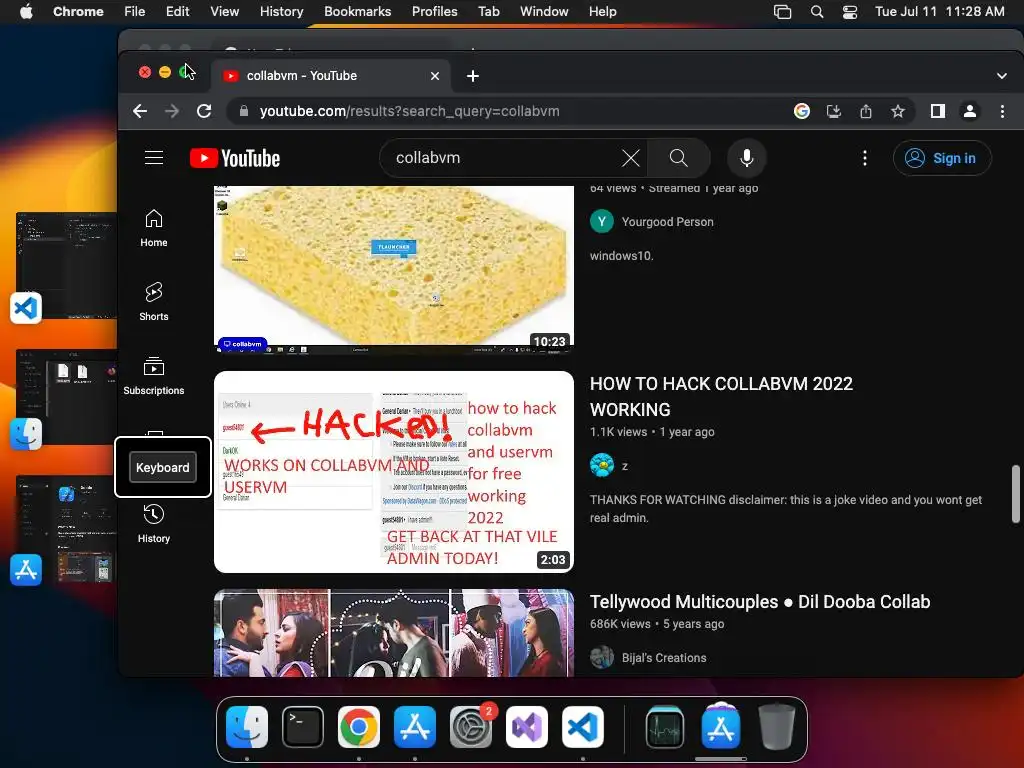Switch to VS Code Stage Manager window
This screenshot has width=1024, height=768.
[x=65, y=265]
